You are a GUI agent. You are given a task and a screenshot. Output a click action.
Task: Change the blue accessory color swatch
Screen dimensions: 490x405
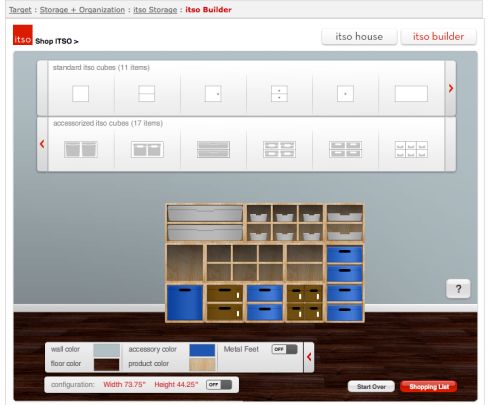point(202,350)
